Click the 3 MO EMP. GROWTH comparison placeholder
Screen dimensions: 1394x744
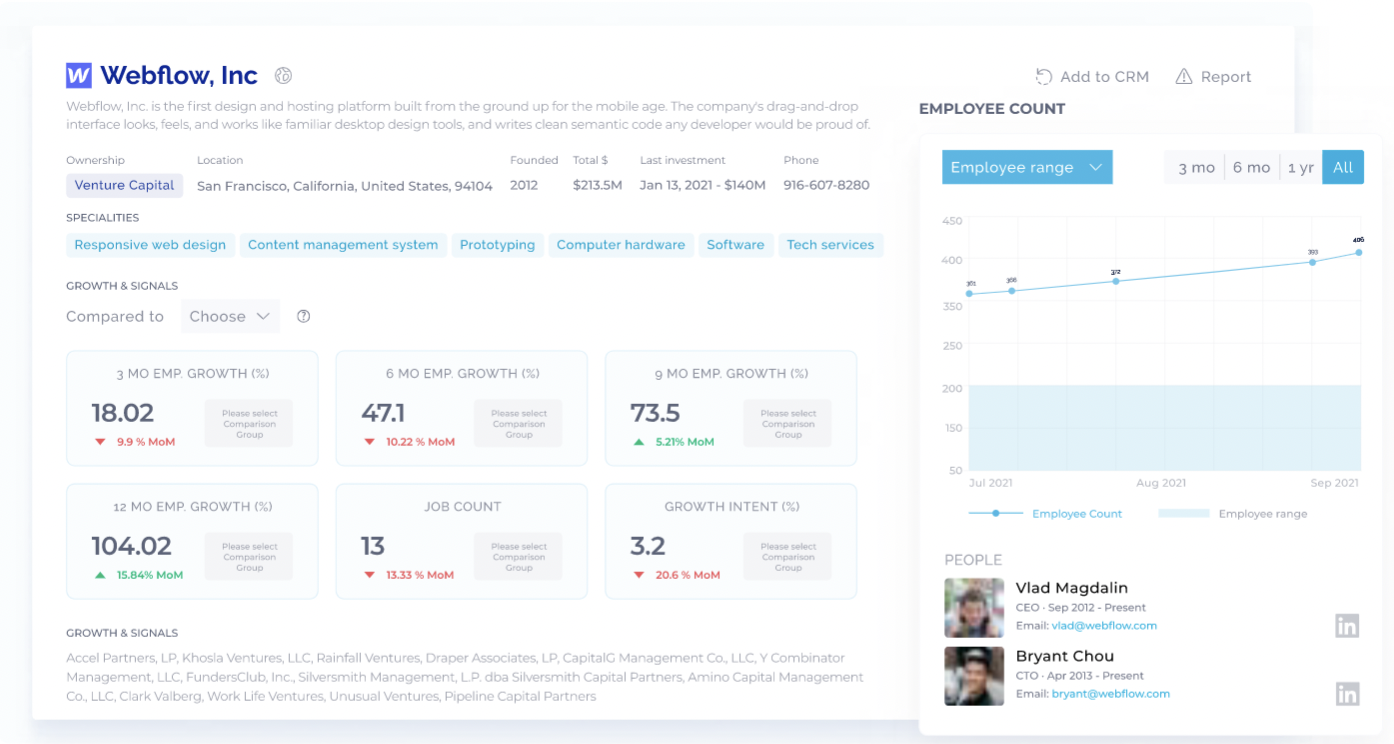[249, 424]
